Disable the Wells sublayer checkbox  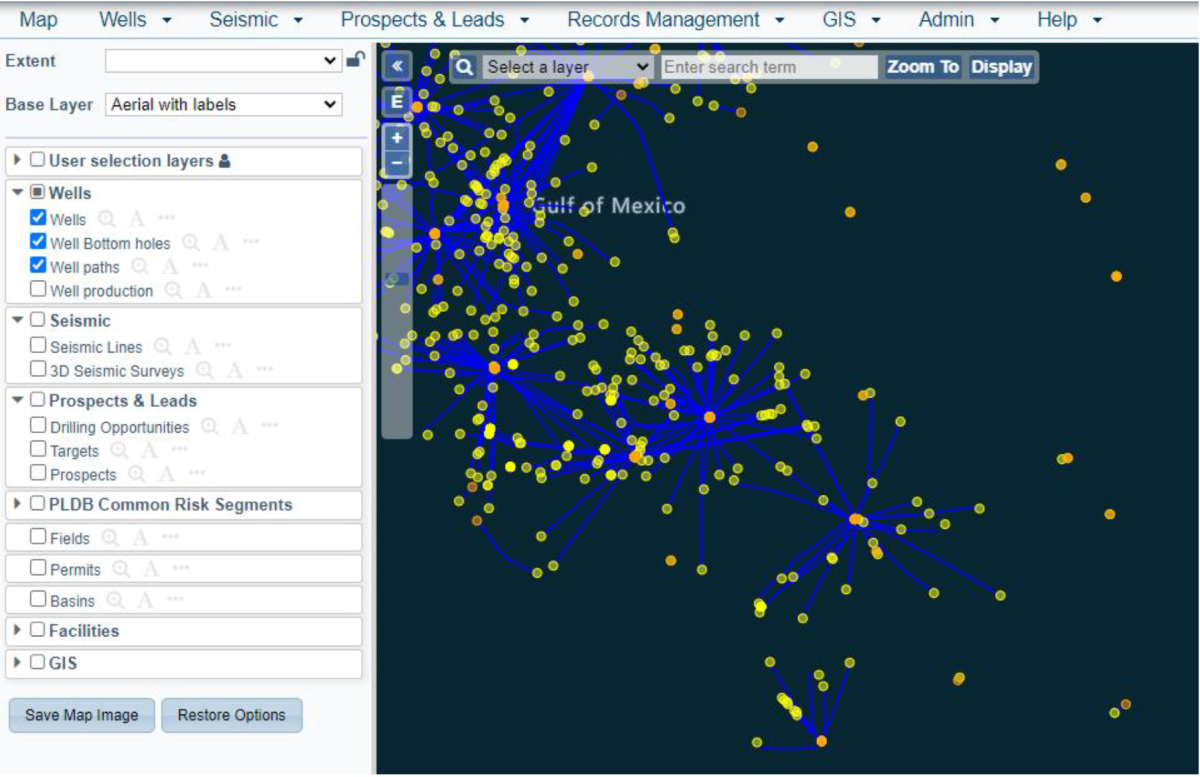pyautogui.click(x=38, y=218)
